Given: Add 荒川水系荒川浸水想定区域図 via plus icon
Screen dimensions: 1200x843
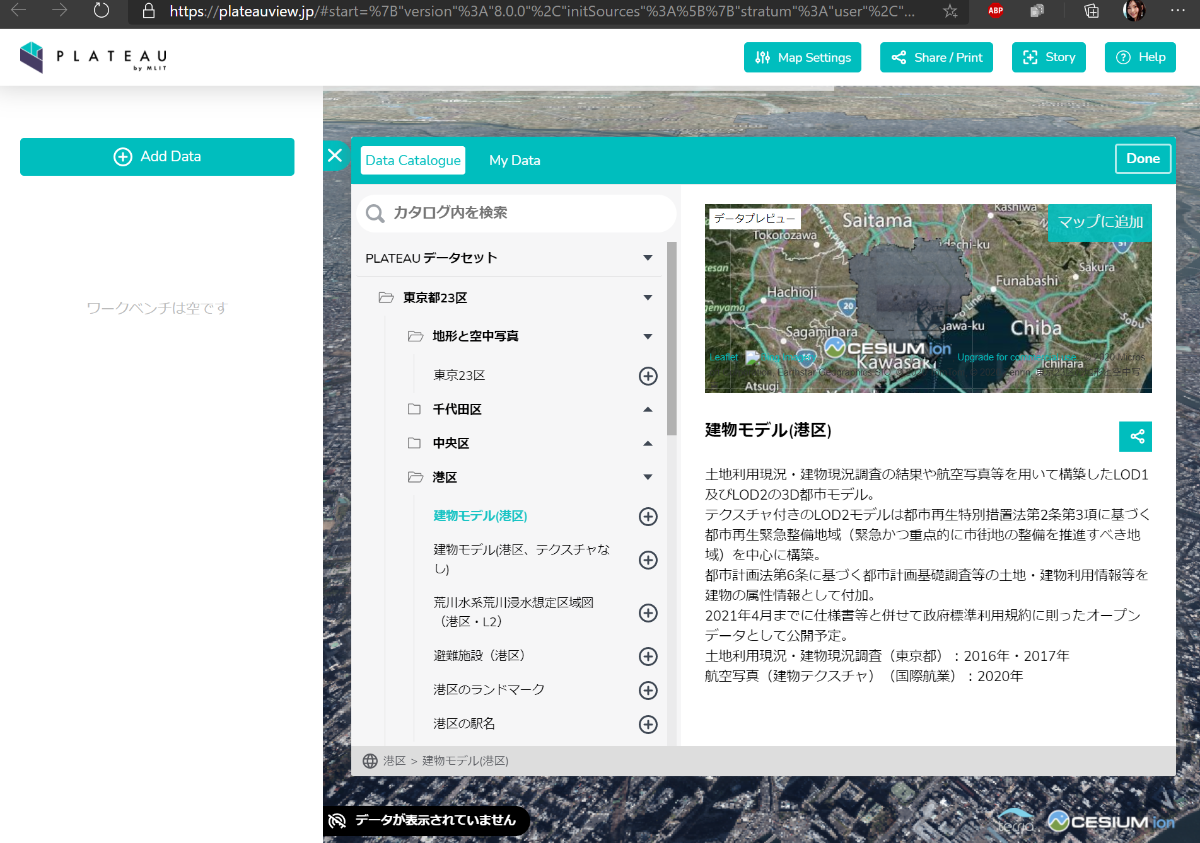Looking at the screenshot, I should [x=648, y=612].
